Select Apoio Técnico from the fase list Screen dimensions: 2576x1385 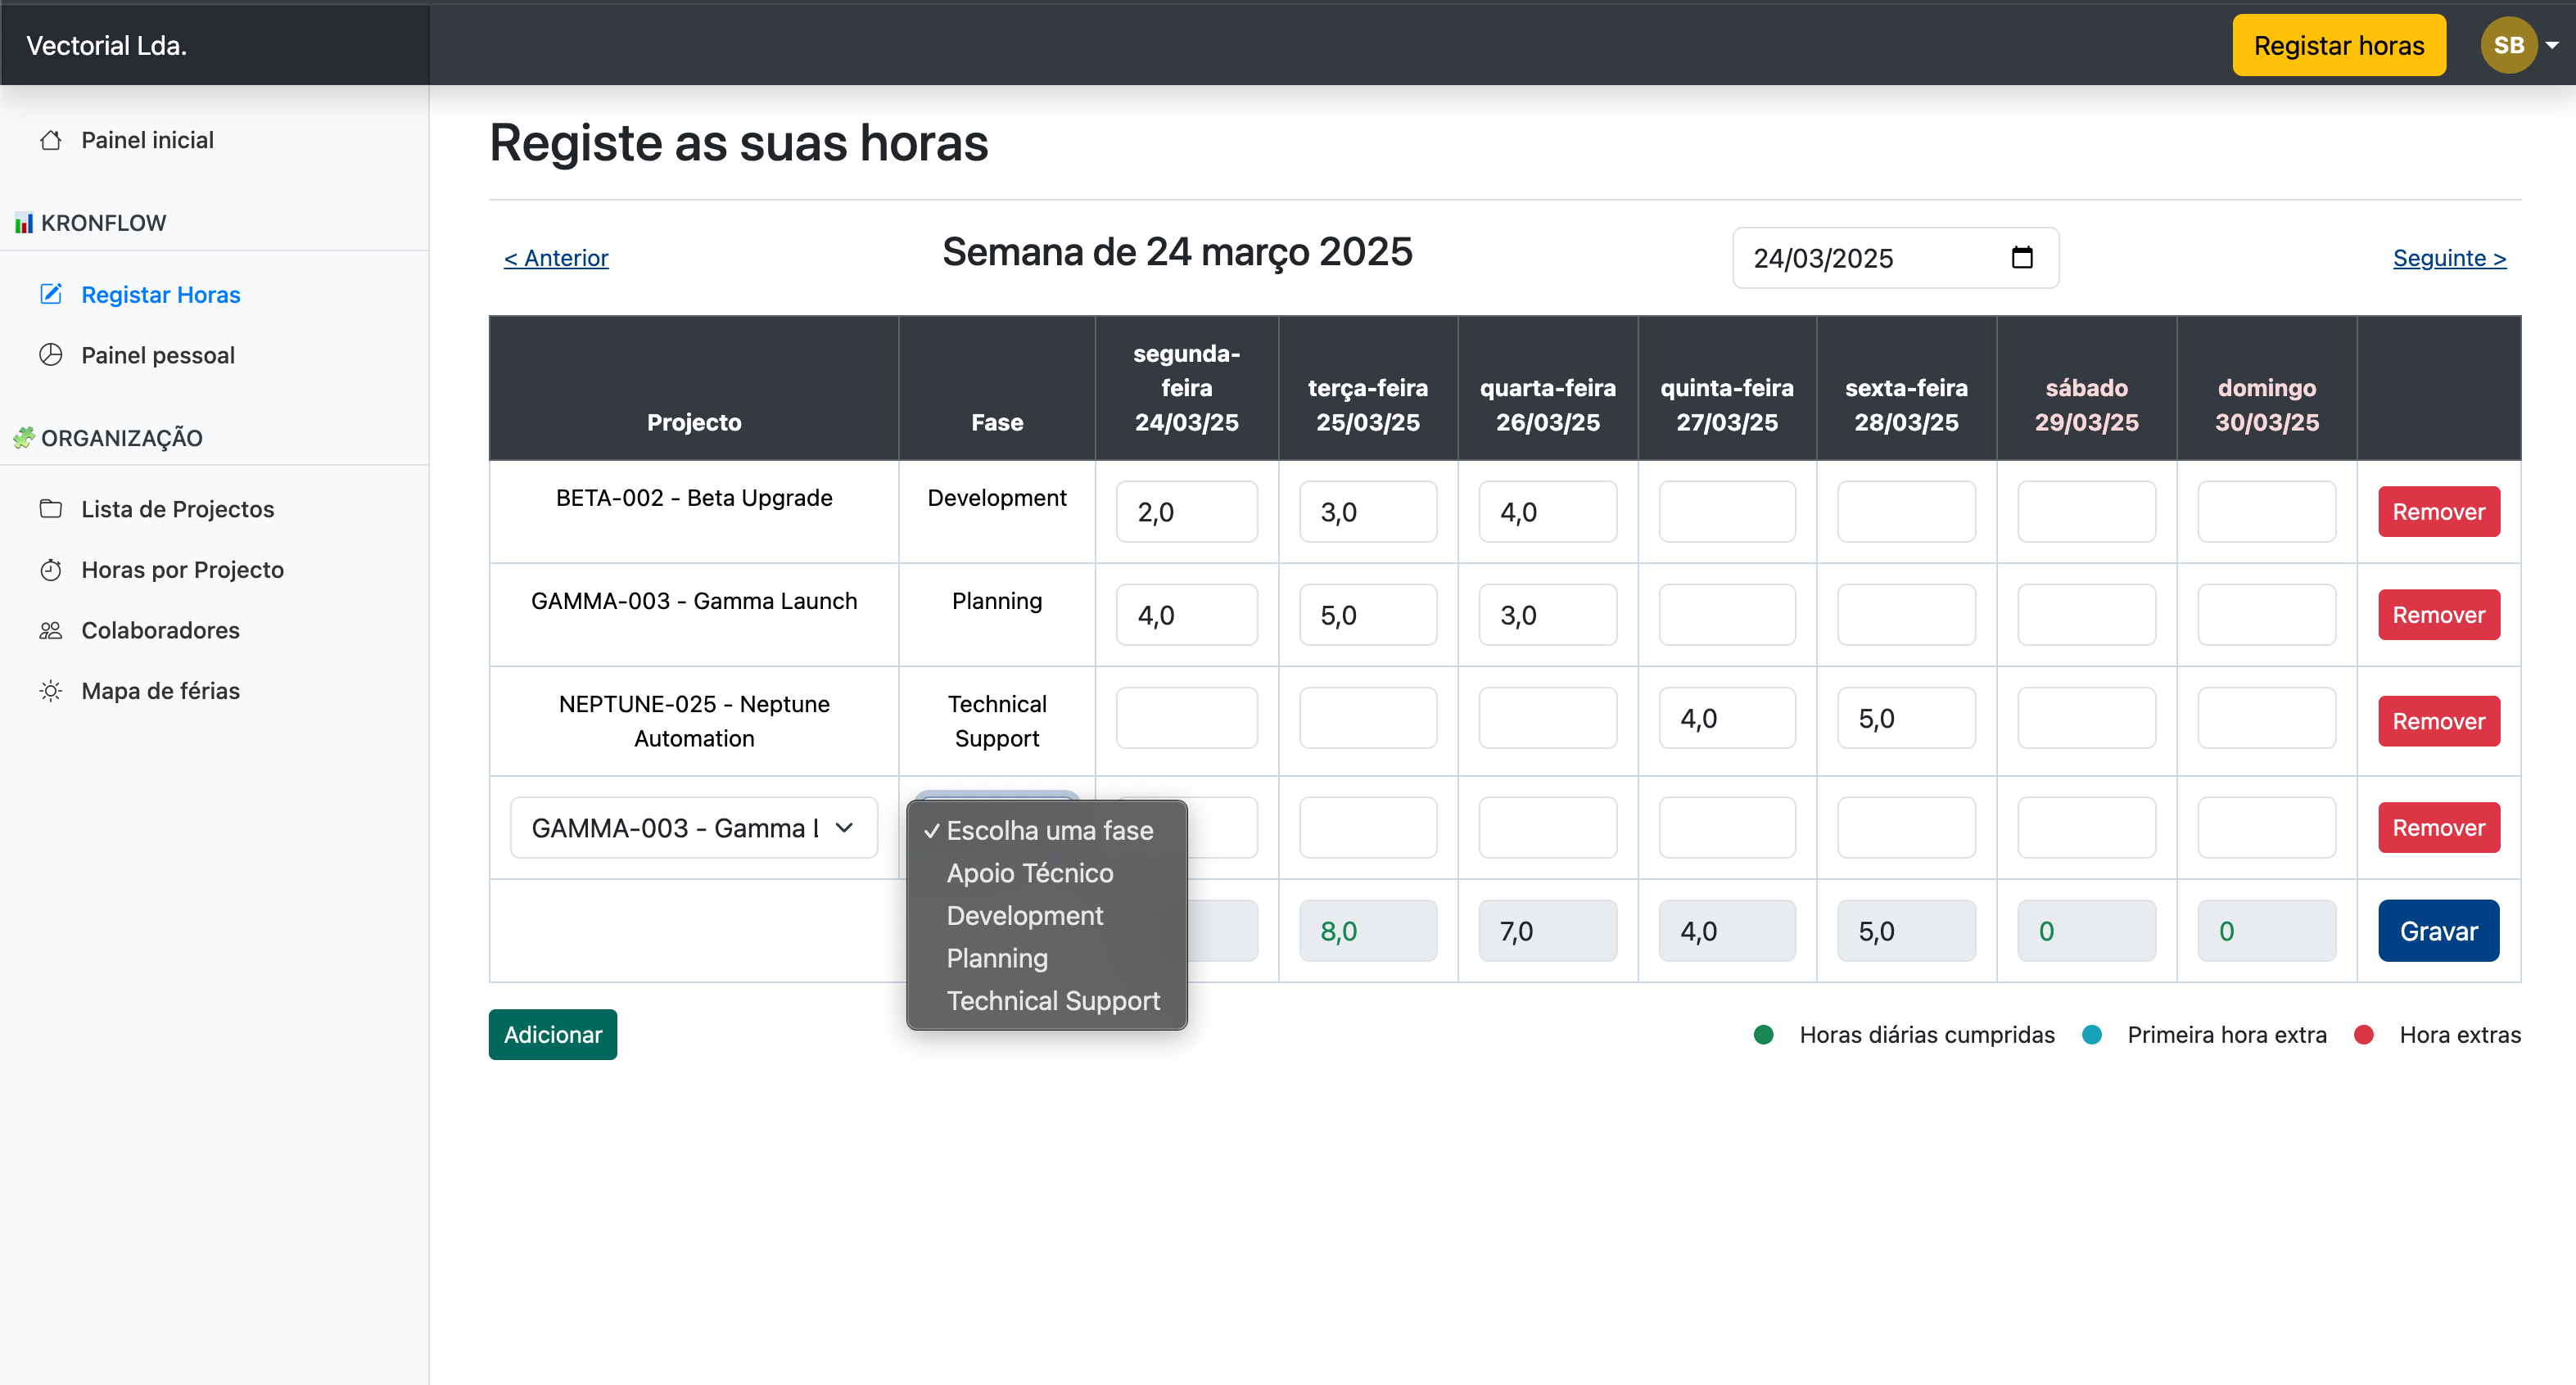pyautogui.click(x=1030, y=873)
